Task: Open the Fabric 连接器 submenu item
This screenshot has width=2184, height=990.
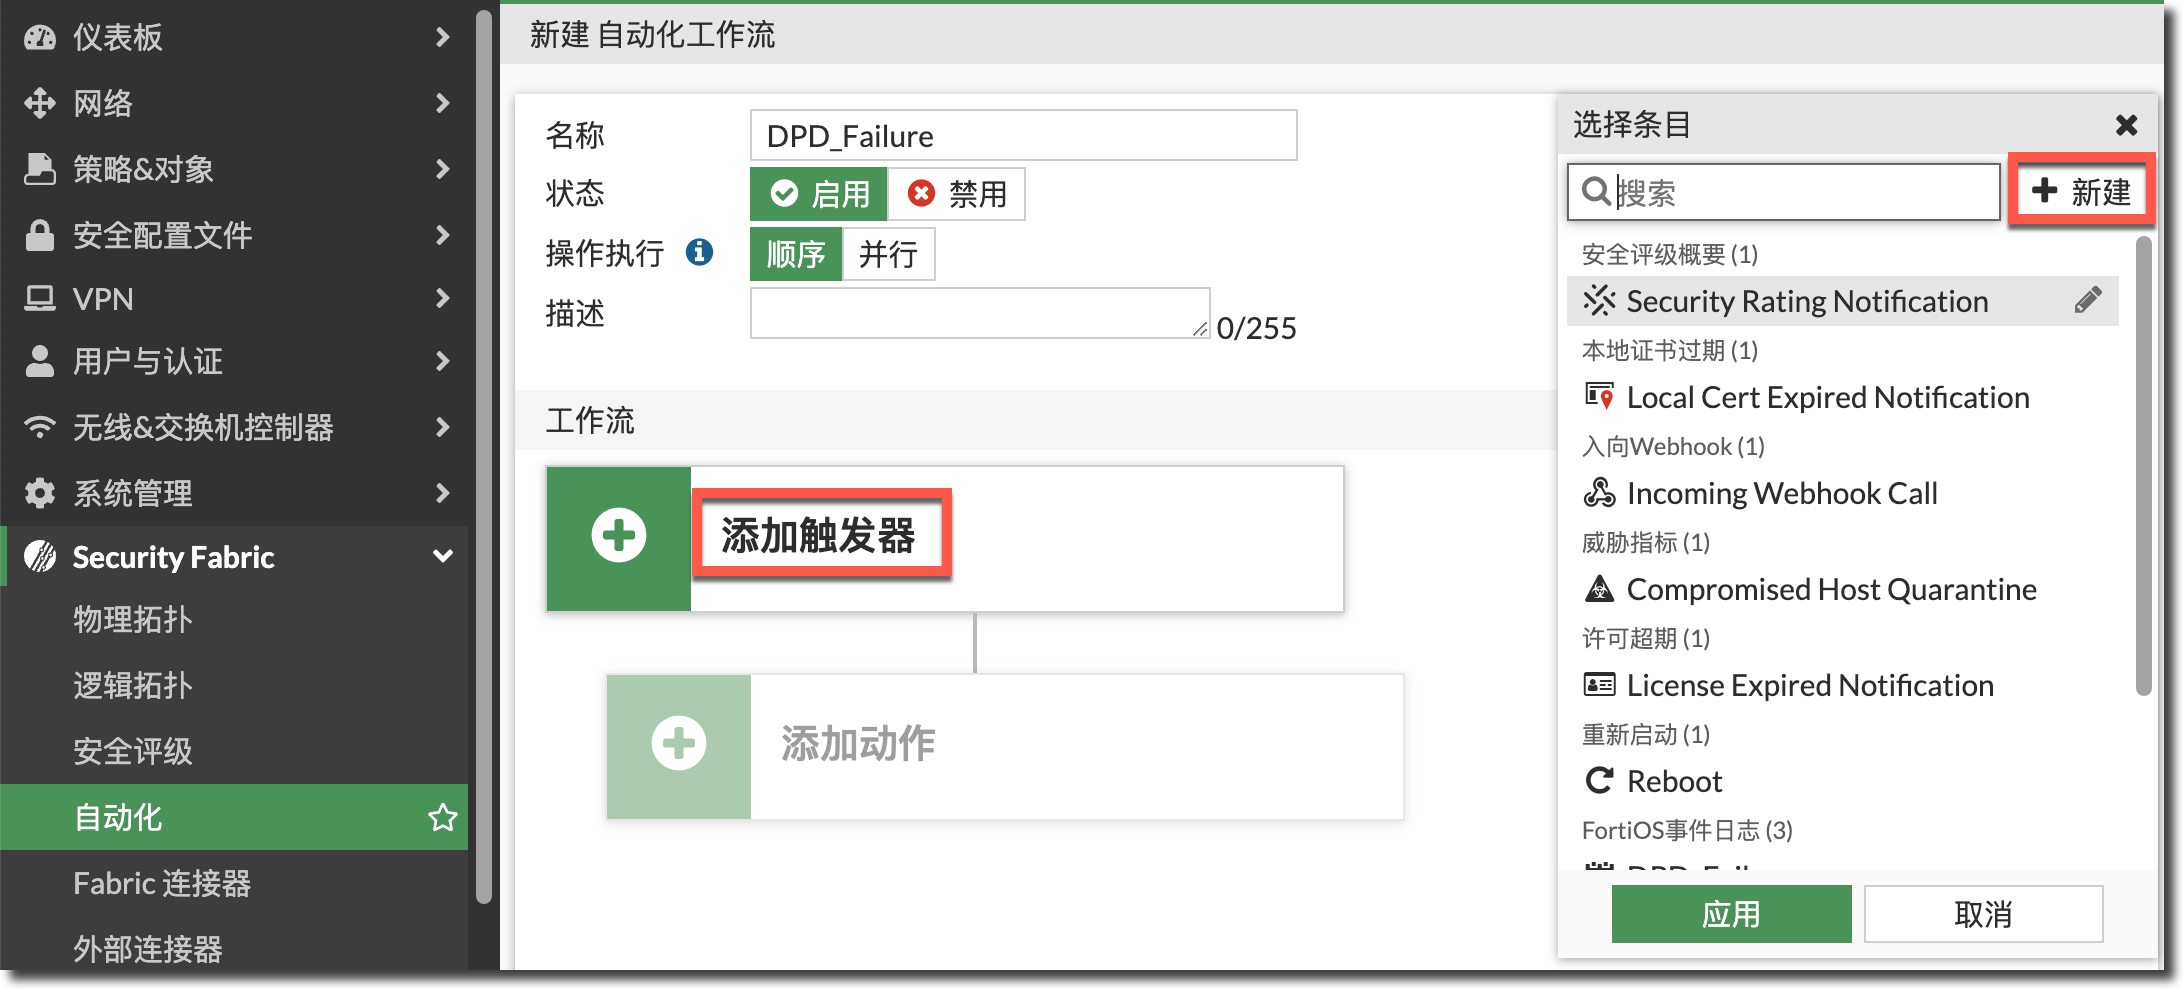Action: (162, 883)
